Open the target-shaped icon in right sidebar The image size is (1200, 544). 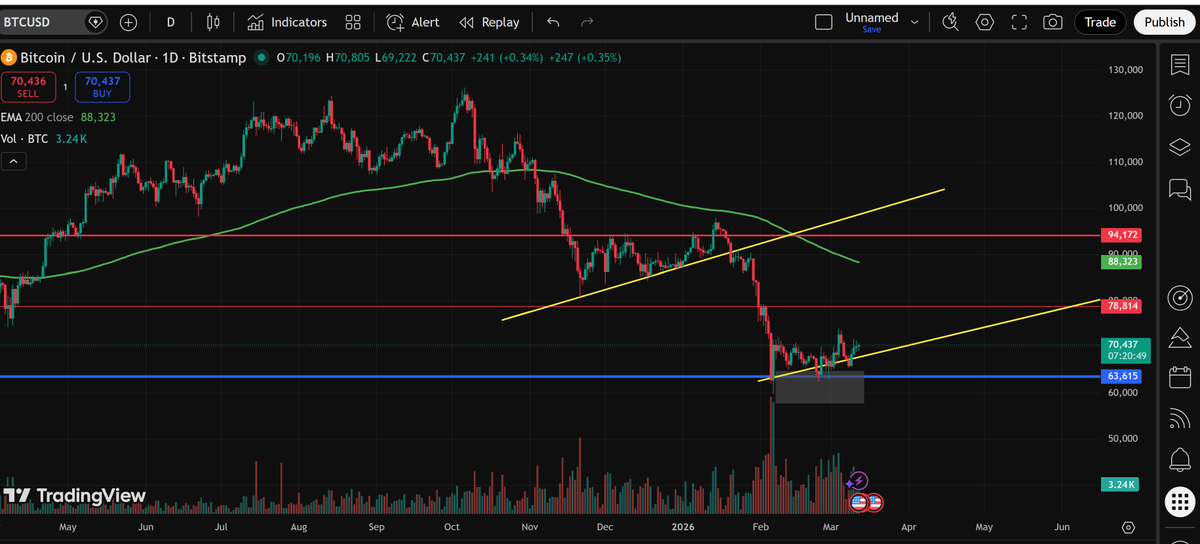click(x=1179, y=297)
